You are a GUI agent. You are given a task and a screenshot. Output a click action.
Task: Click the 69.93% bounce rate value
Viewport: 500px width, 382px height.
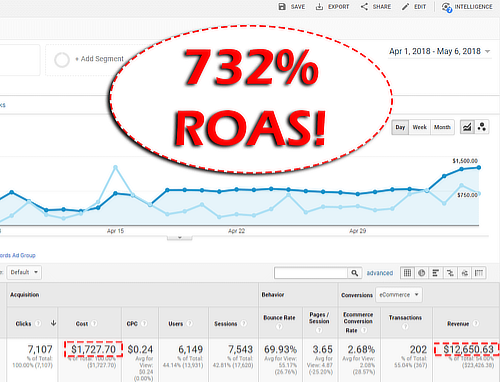pyautogui.click(x=280, y=349)
